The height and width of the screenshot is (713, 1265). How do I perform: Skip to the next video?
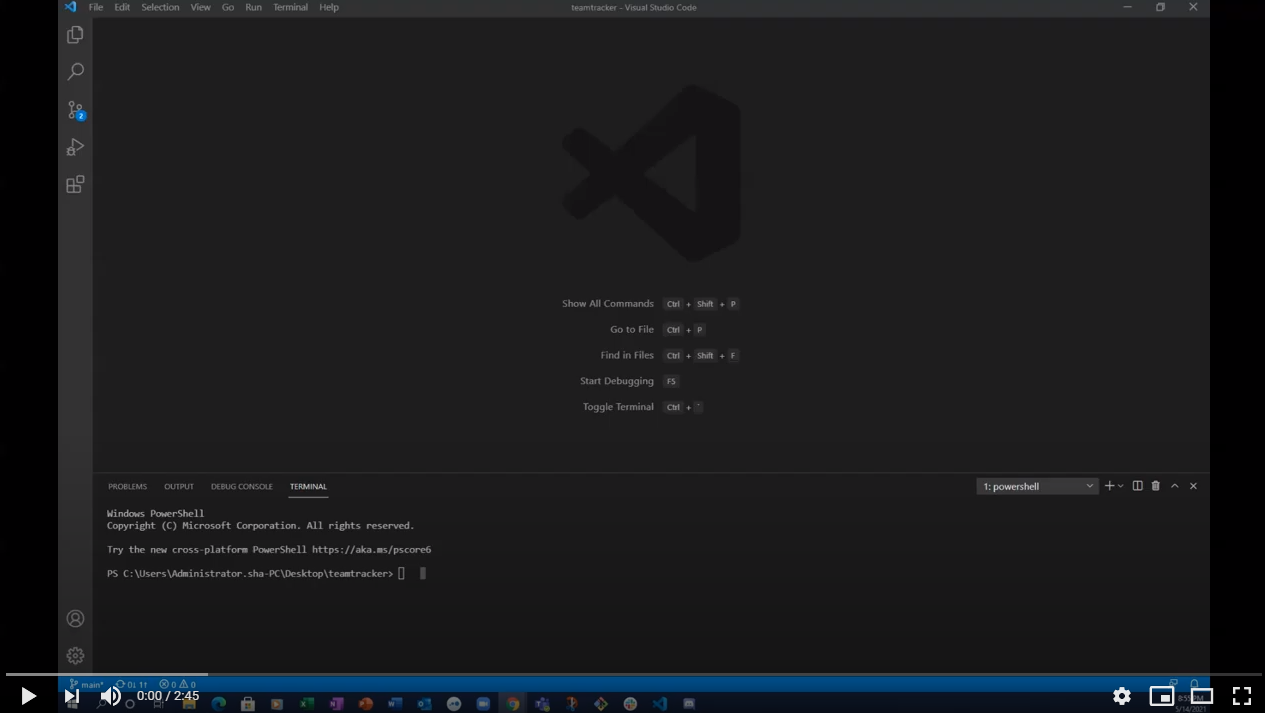pyautogui.click(x=71, y=696)
